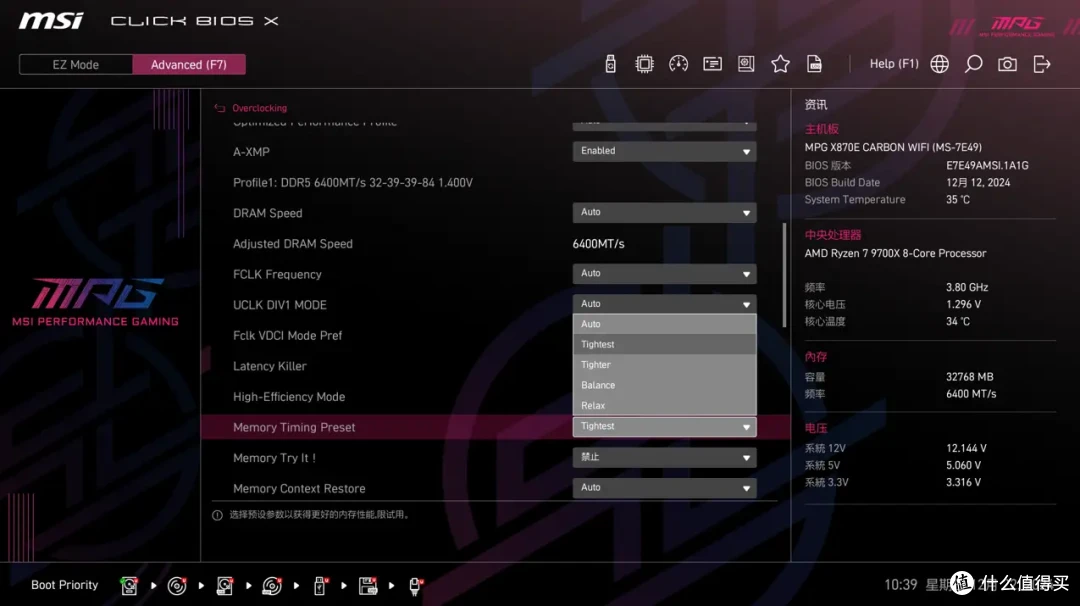Select the hard disk boot device with green check

click(x=129, y=585)
